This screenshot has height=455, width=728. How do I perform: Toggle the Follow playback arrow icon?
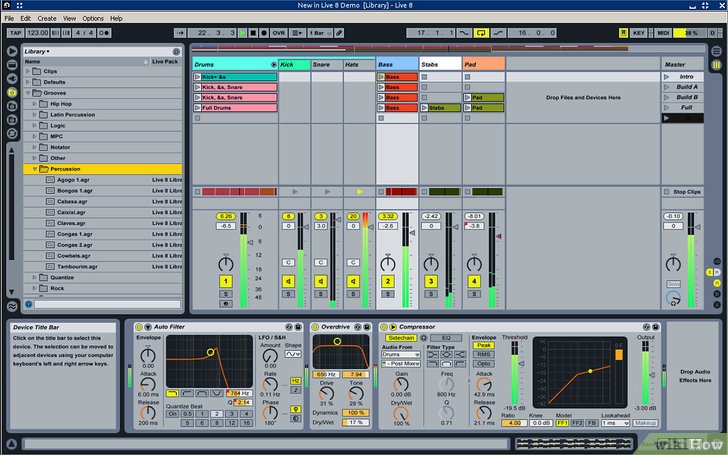coord(180,33)
